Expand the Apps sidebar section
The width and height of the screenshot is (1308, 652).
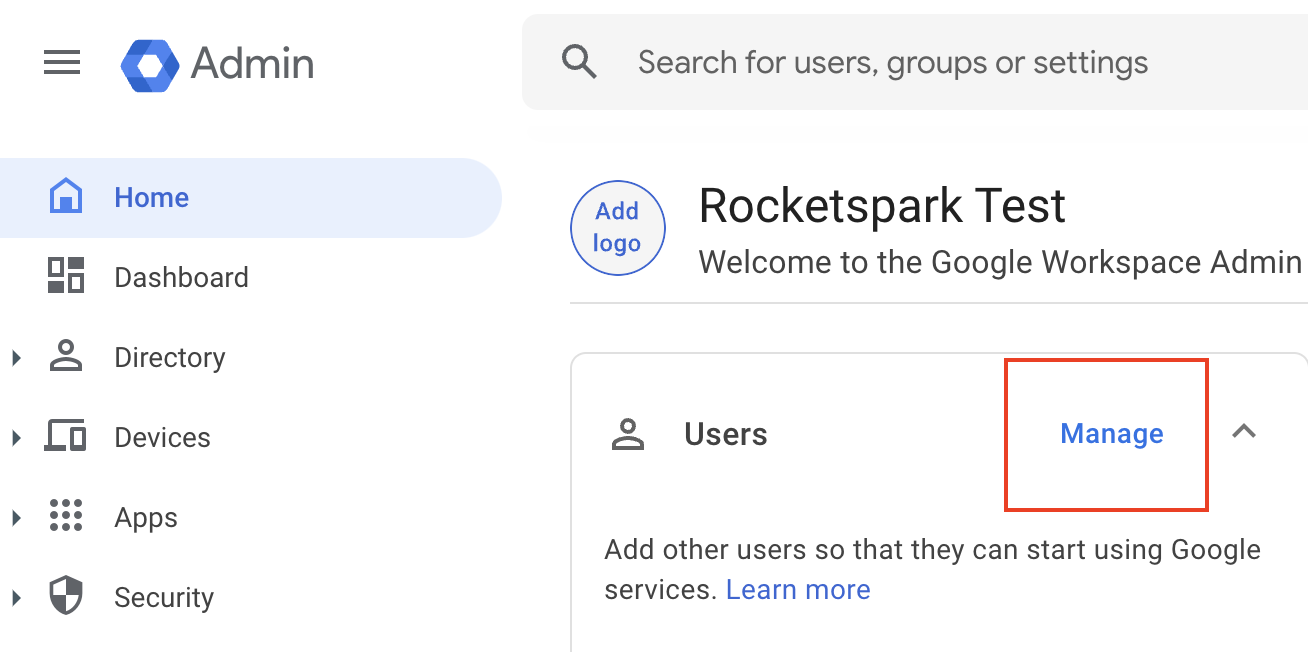point(16,517)
